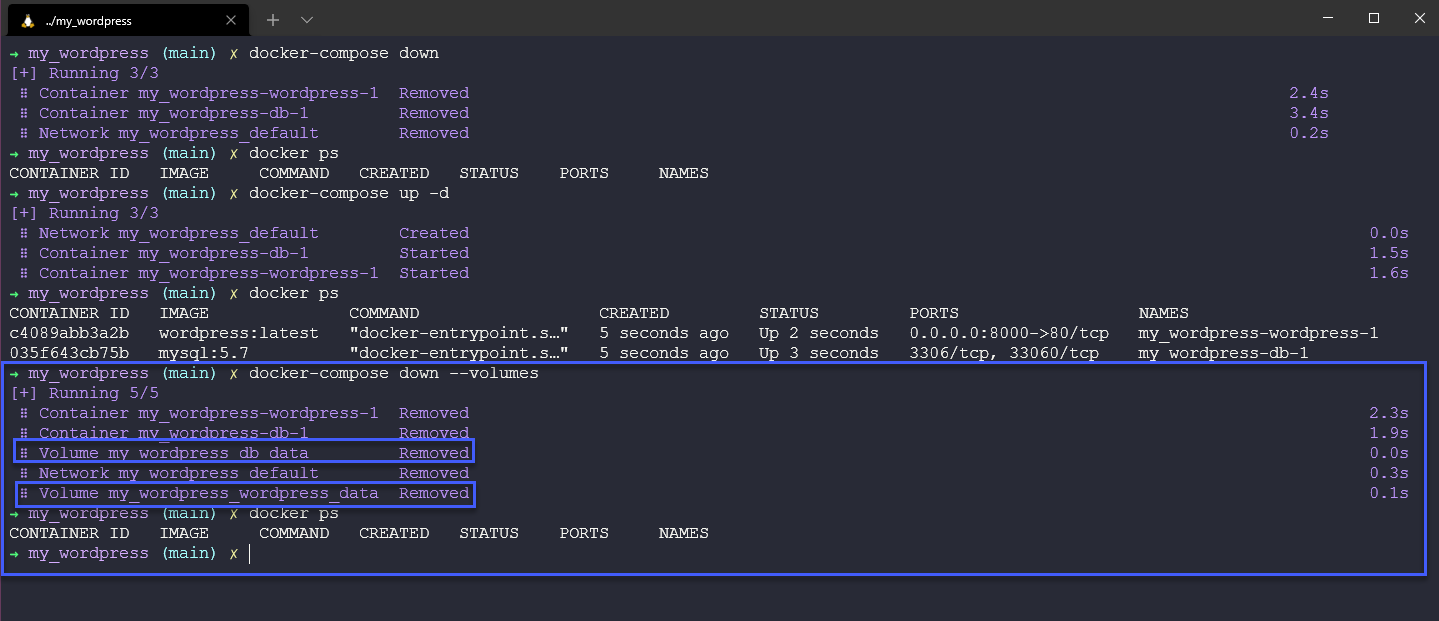Click the cursor at the last empty prompt
This screenshot has width=1439, height=621.
point(249,553)
